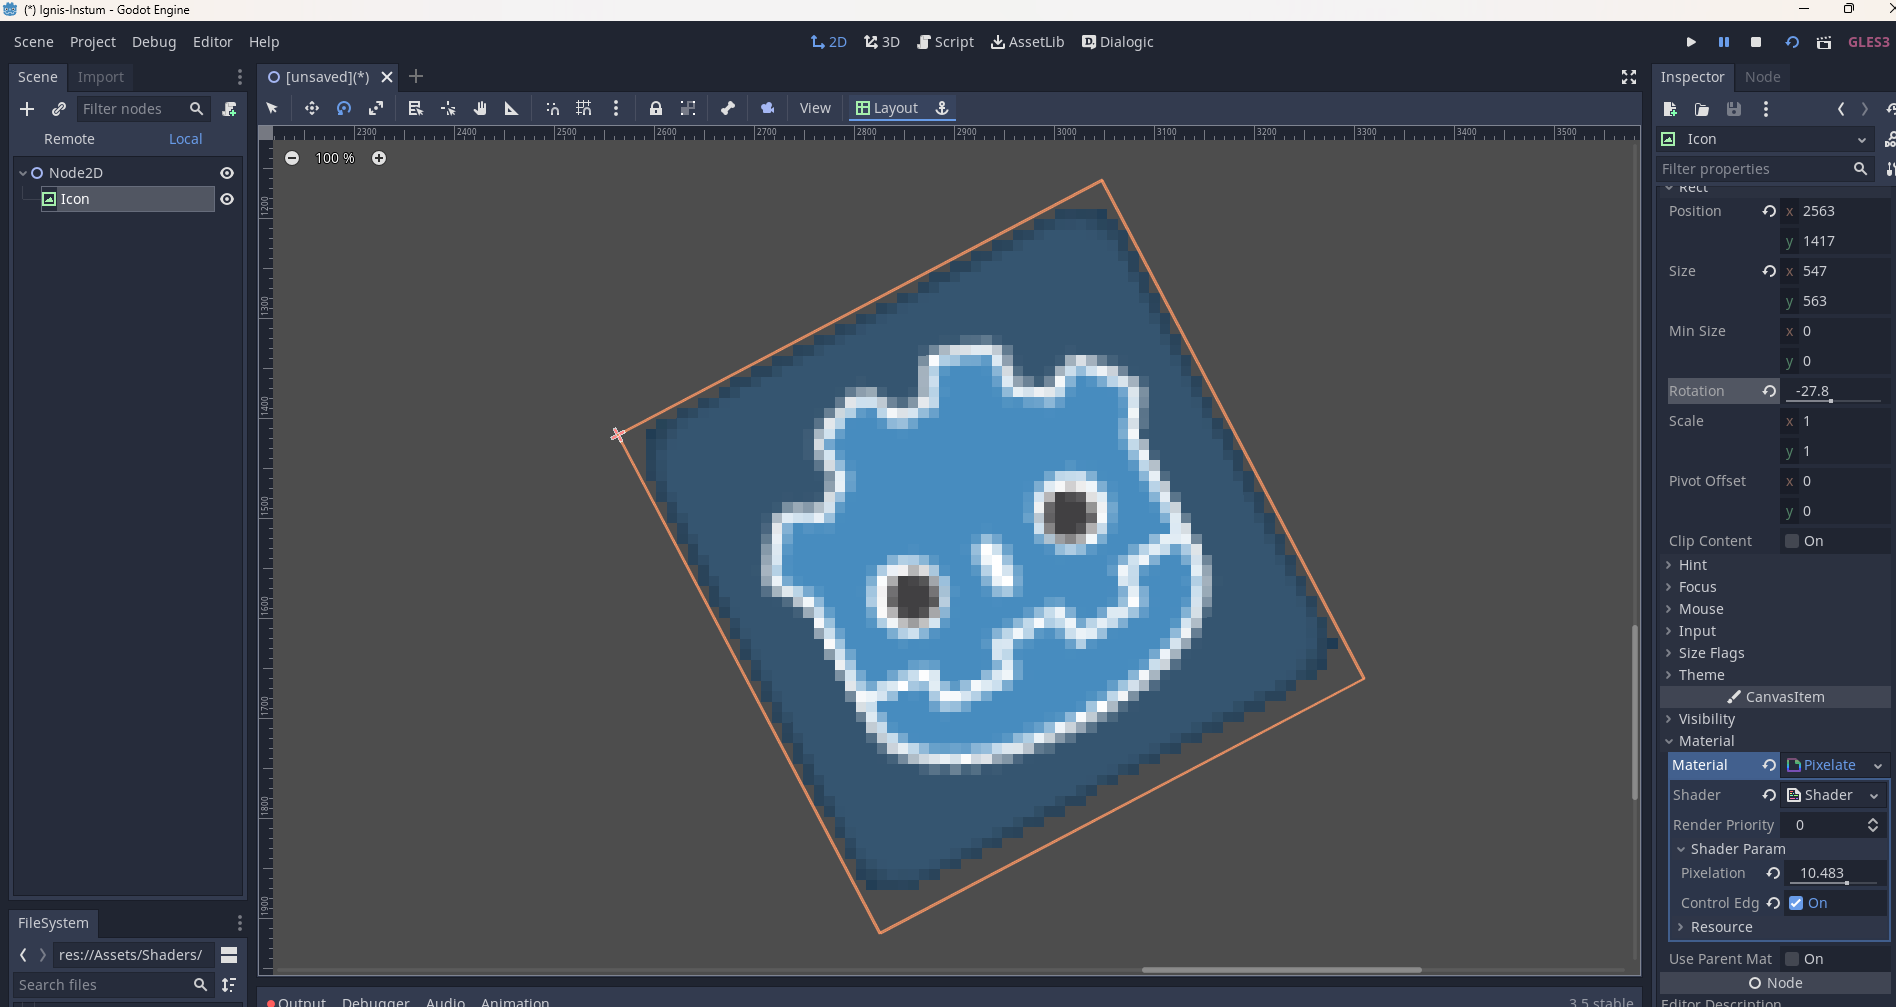Open the Pixelate material dropdown
The width and height of the screenshot is (1896, 1007).
coord(1835,765)
